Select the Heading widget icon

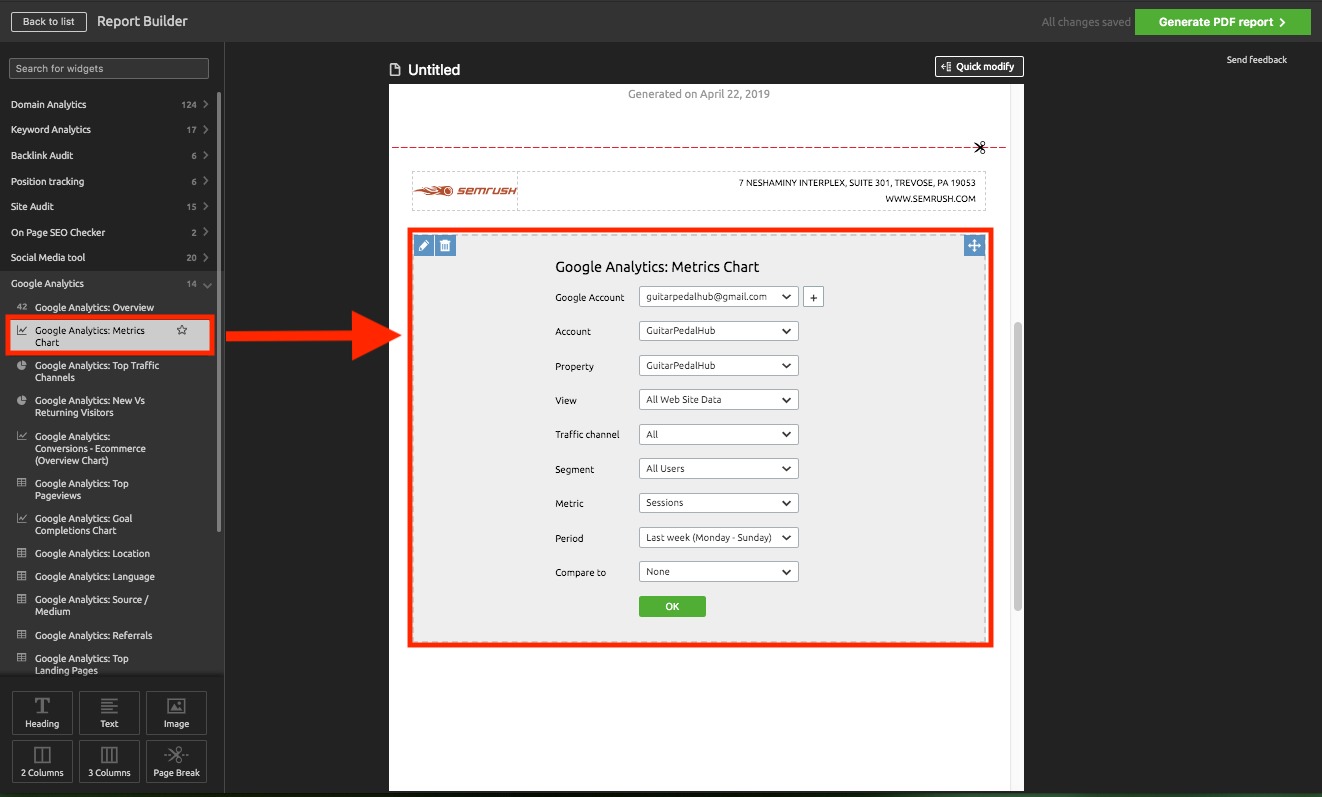click(x=41, y=712)
